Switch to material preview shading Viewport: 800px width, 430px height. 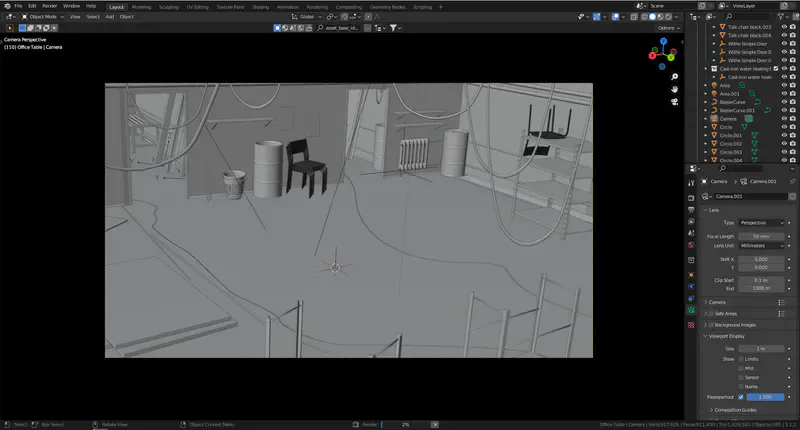click(x=660, y=17)
